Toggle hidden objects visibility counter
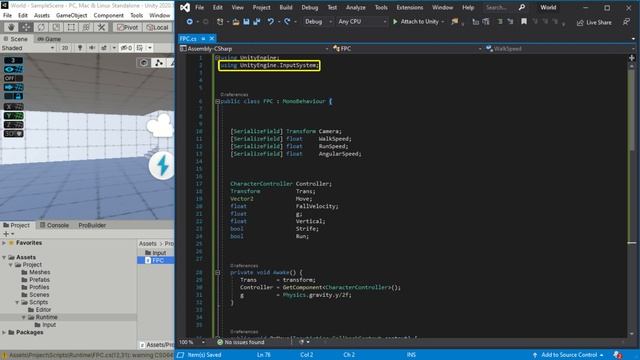 point(127,48)
